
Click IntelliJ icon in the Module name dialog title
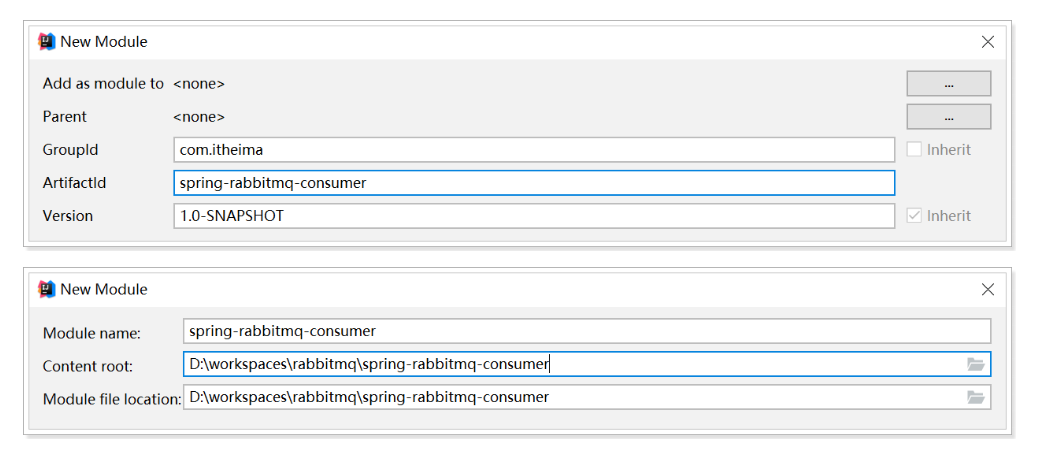coord(47,289)
